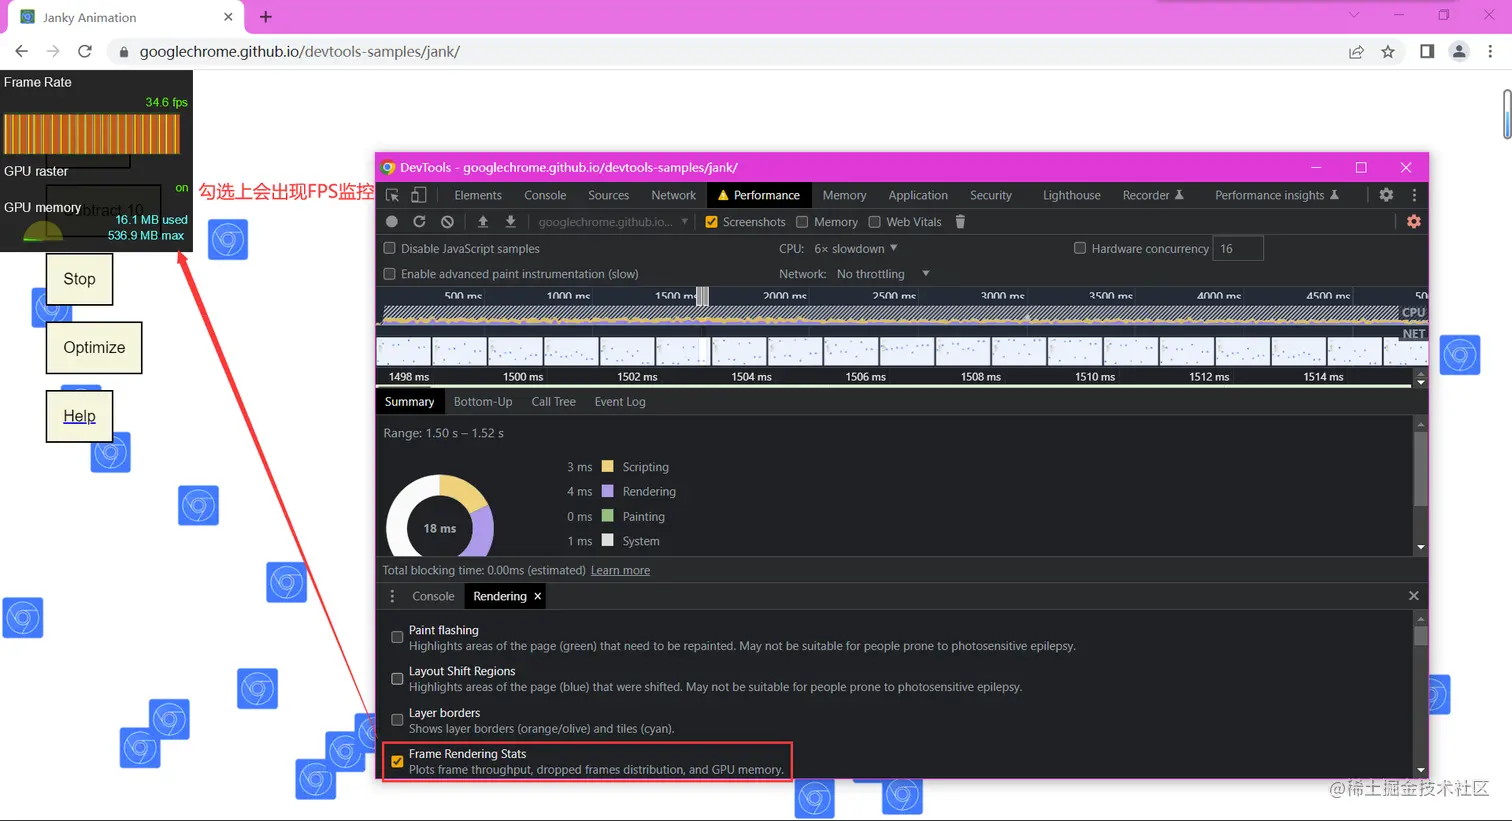Image resolution: width=1512 pixels, height=821 pixels.
Task: Open the Network panel
Action: click(x=674, y=195)
